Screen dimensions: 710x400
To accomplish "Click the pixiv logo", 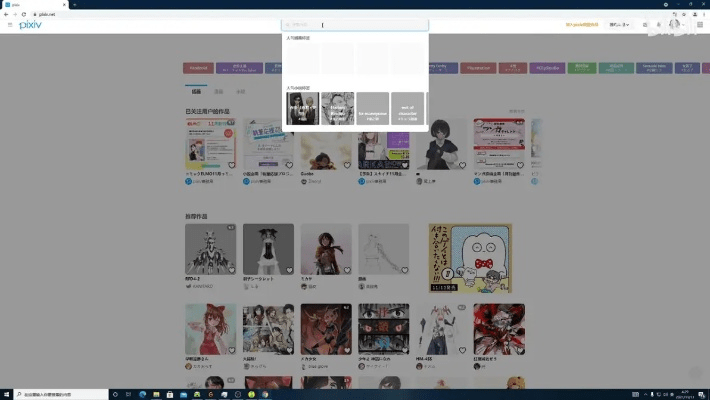I will pyautogui.click(x=30, y=24).
